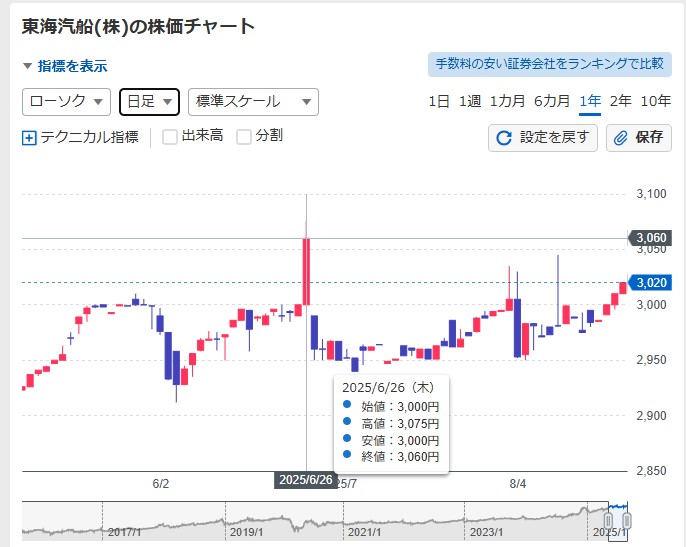Screen dimensions: 686x547
Task: Open the ローソク chart type dropdown
Action: [66, 102]
